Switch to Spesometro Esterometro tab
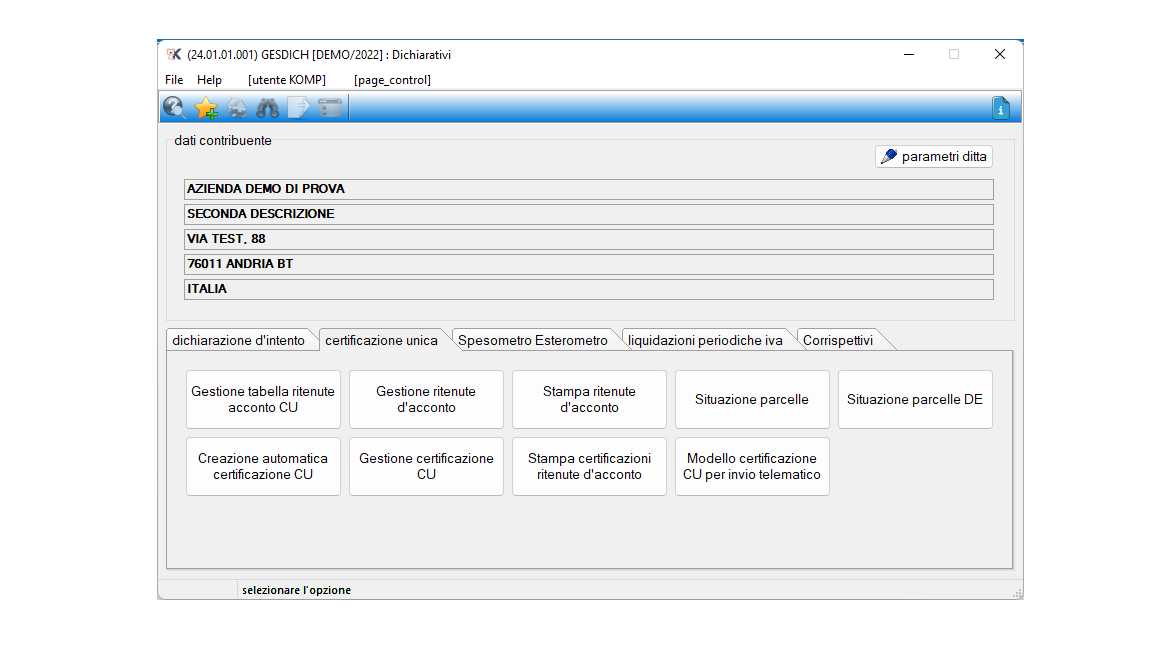Viewport: 1152px width, 648px height. (x=533, y=340)
